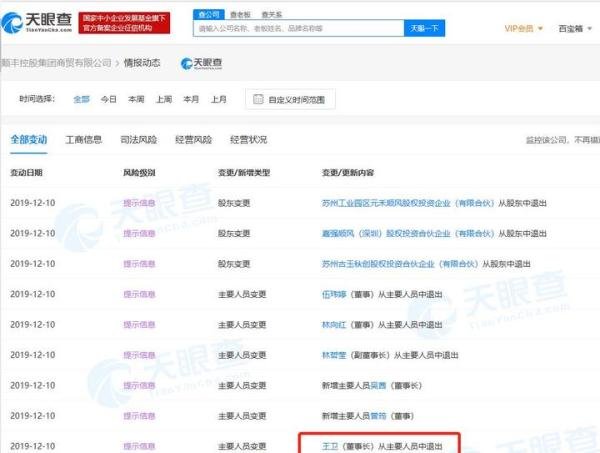Click date 2019-12-10 in 林哲莹 row

(x=33, y=355)
